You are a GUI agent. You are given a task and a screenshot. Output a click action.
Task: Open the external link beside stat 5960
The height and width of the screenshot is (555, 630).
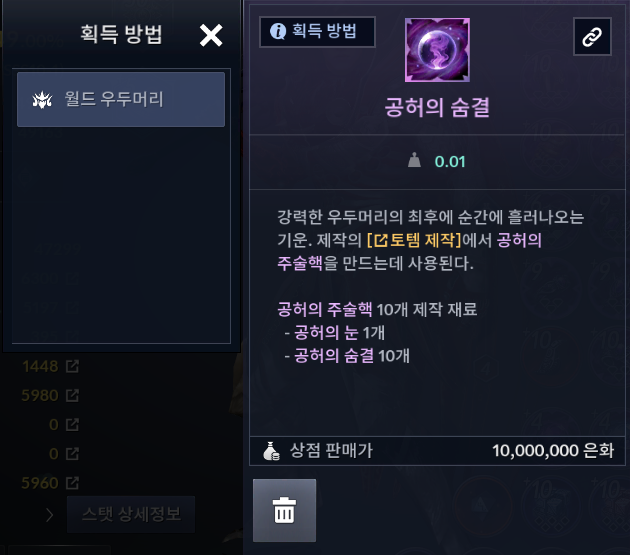tap(72, 483)
